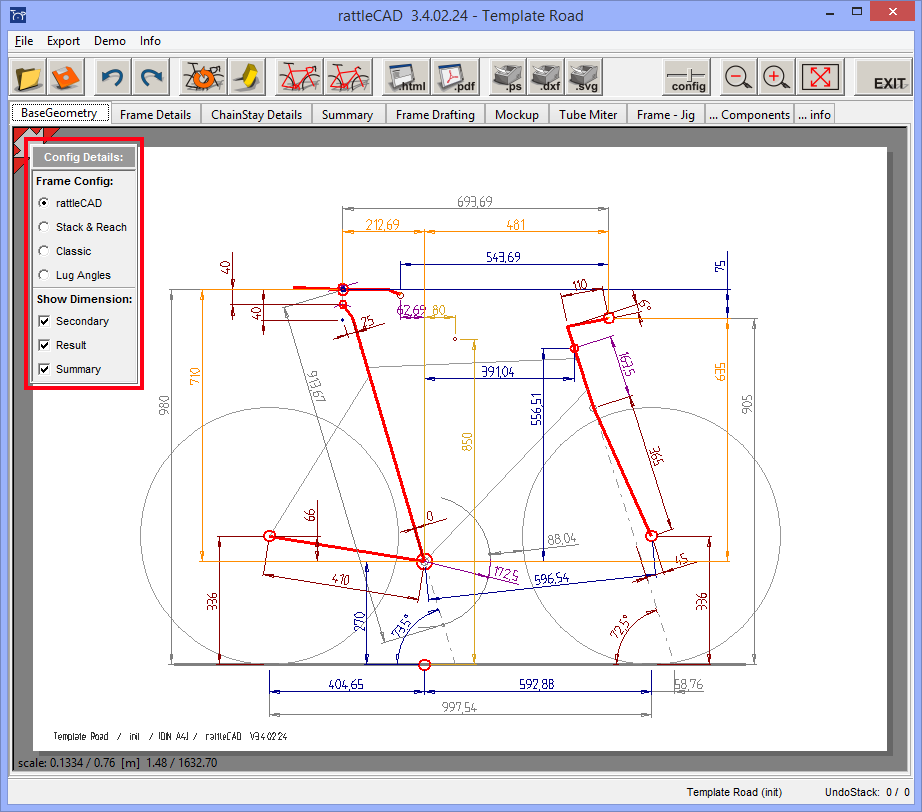Show the Mockup tab
Screen dimensions: 922x812
(x=517, y=115)
